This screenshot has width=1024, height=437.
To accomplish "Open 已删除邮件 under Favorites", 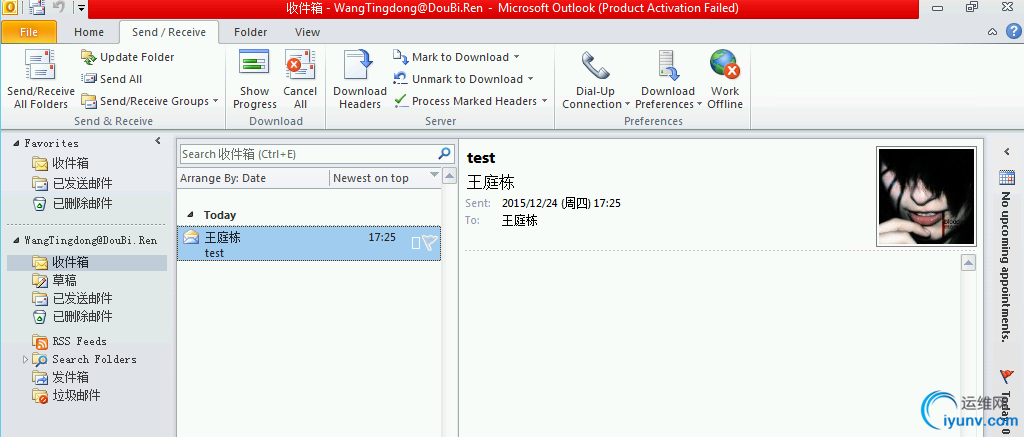I will click(82, 203).
